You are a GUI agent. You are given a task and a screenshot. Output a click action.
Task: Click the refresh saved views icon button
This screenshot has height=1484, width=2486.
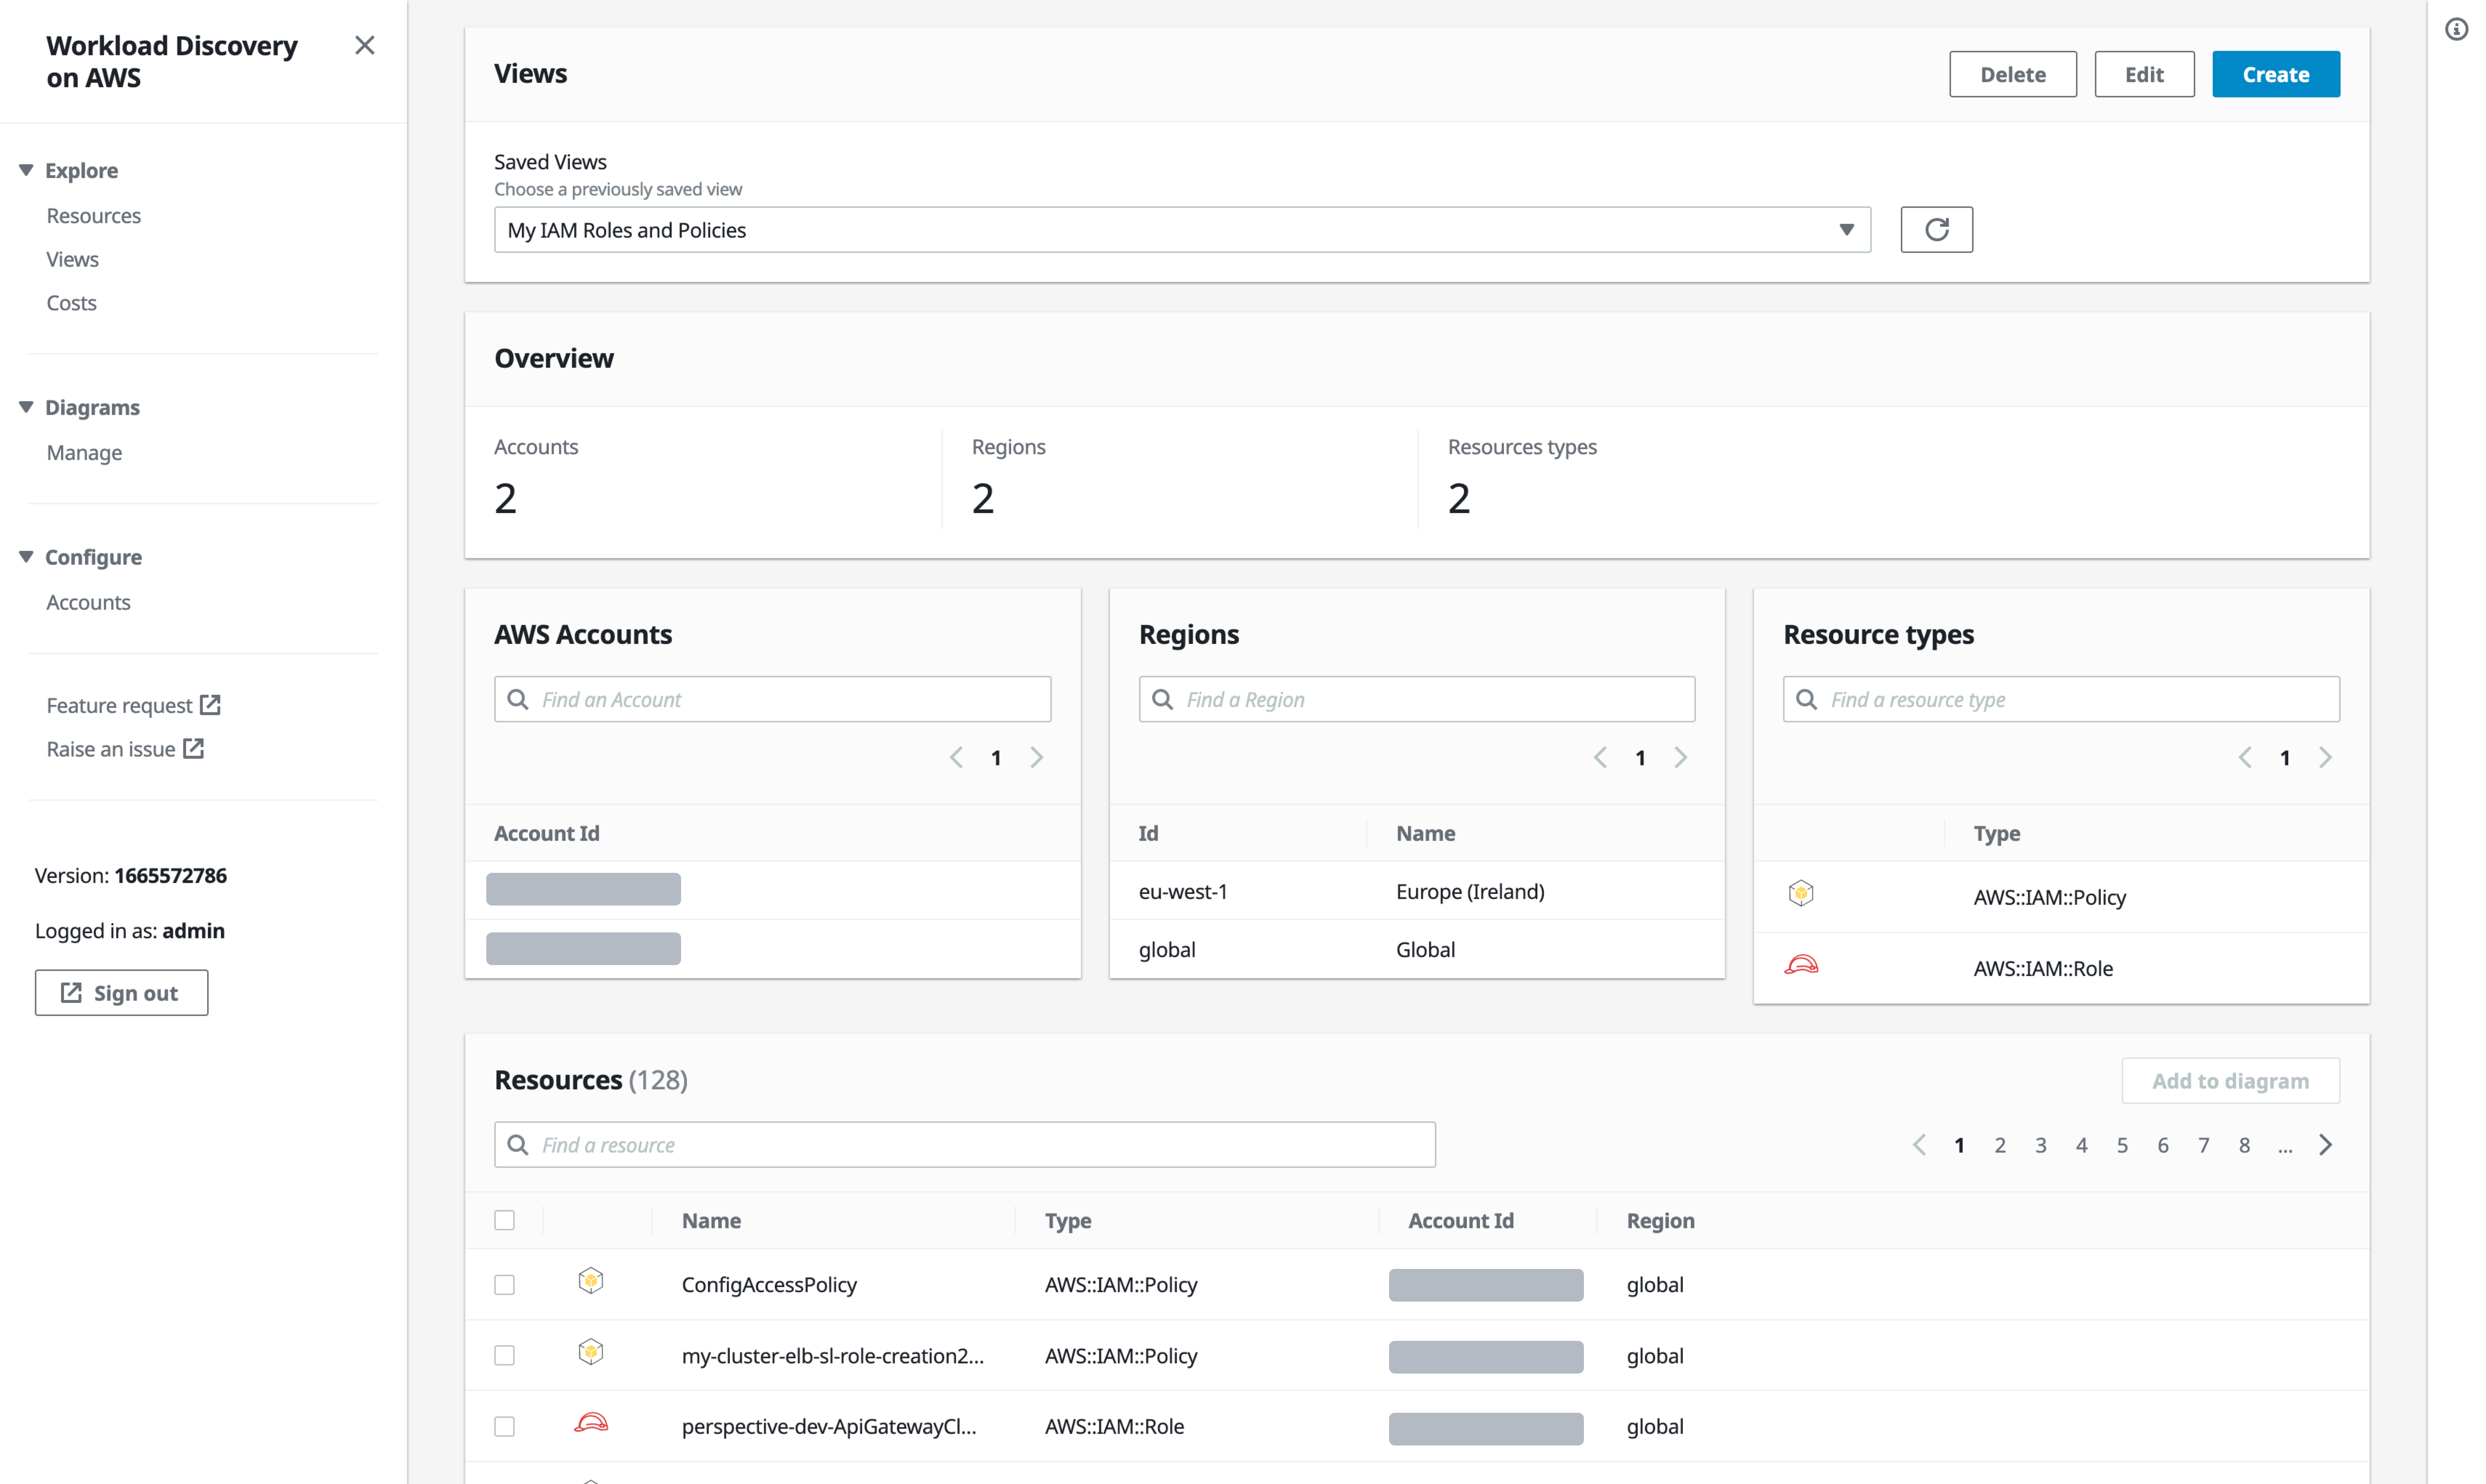[1936, 230]
